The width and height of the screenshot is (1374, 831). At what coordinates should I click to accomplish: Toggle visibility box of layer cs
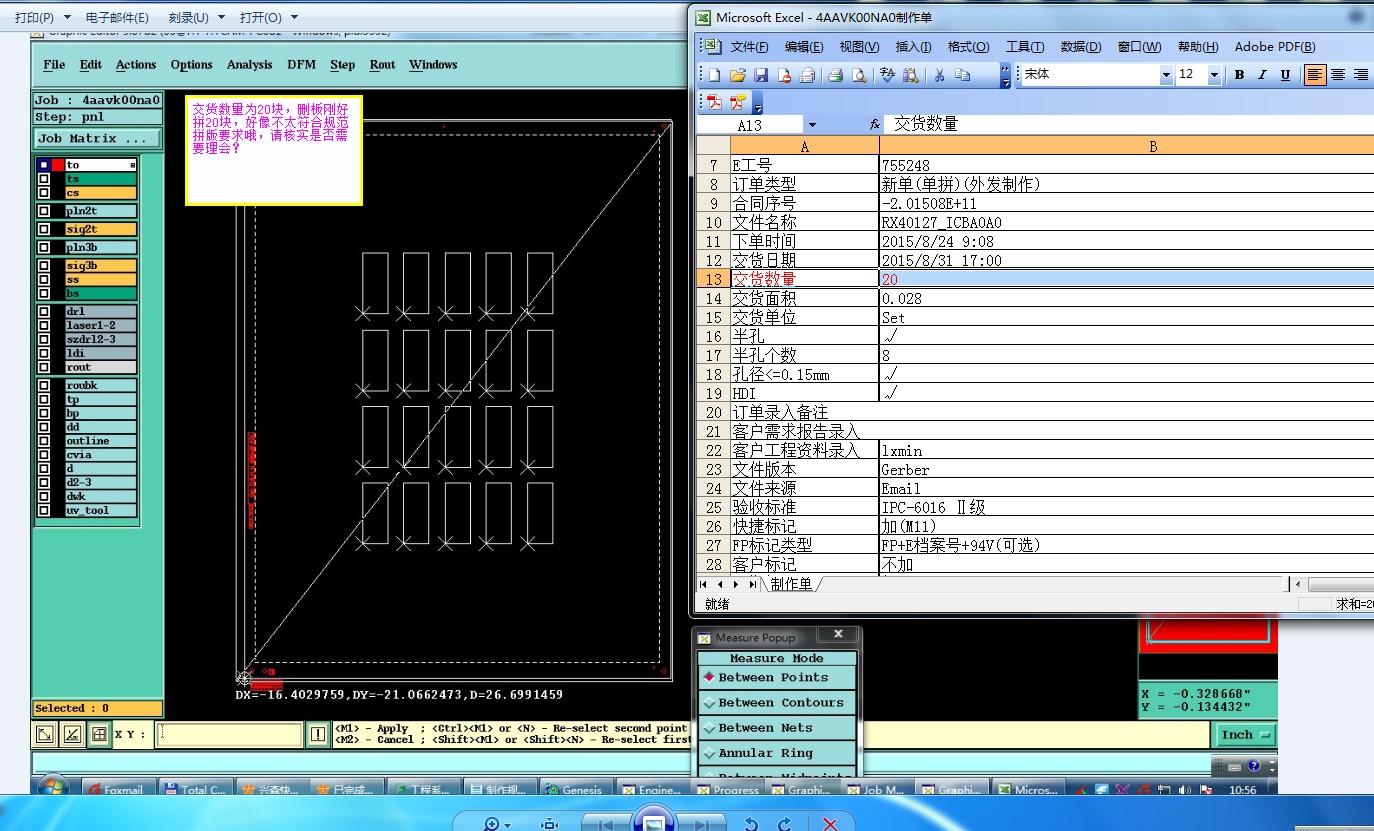click(x=44, y=193)
